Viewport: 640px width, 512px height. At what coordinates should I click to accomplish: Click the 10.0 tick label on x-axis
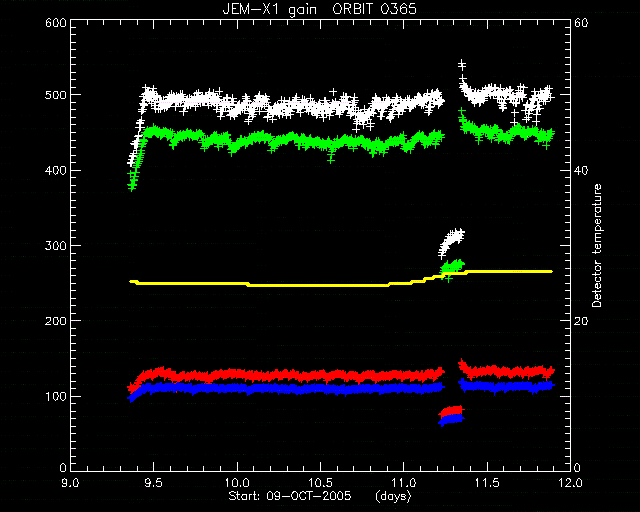[x=237, y=483]
